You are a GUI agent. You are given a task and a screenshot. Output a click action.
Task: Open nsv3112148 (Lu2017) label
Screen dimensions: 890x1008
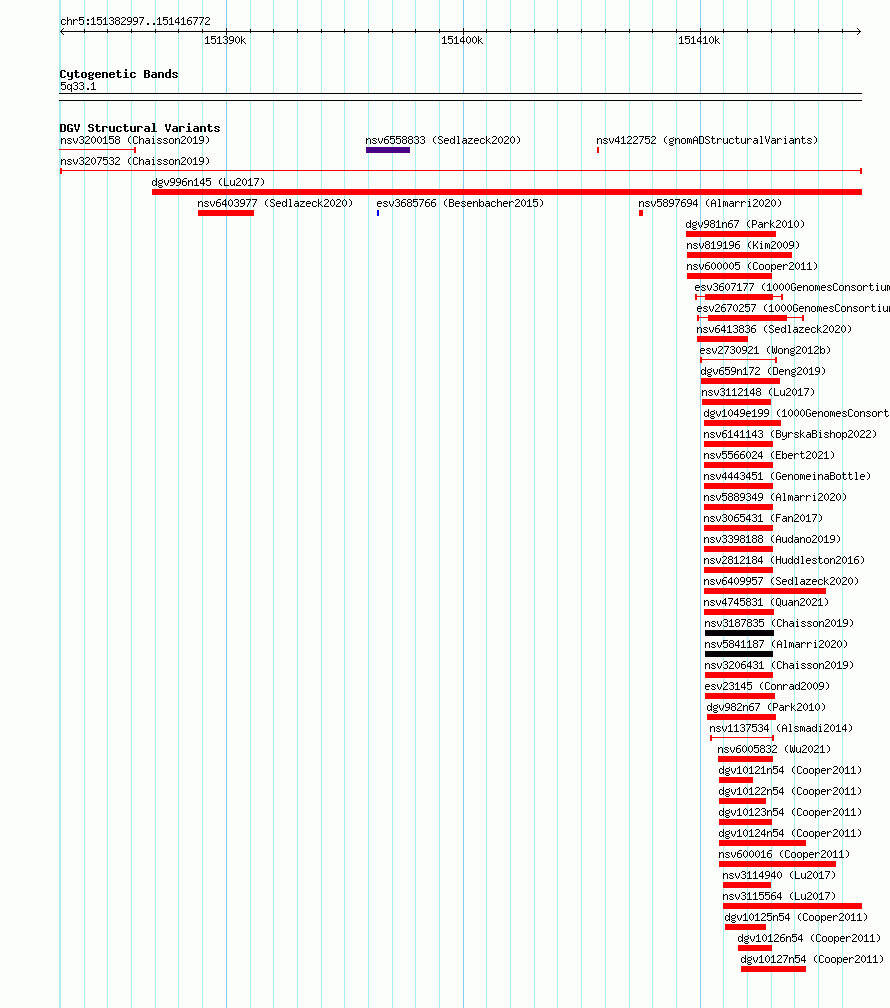click(x=758, y=392)
